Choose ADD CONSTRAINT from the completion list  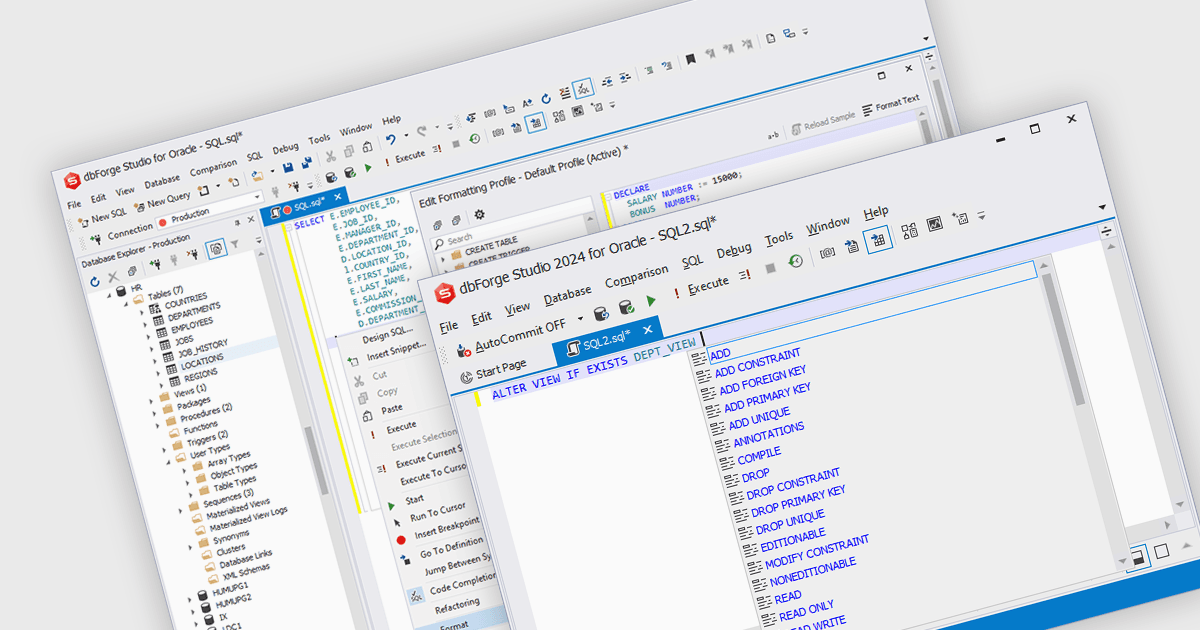coord(757,363)
